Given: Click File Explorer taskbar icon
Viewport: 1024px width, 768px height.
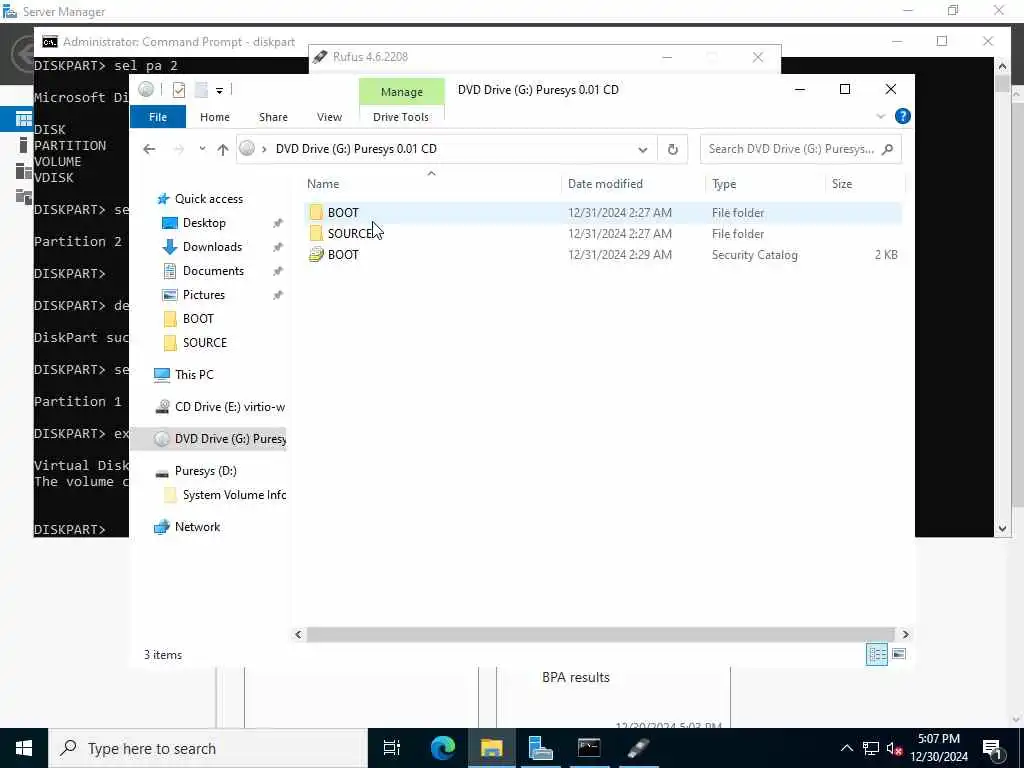Looking at the screenshot, I should coord(491,748).
